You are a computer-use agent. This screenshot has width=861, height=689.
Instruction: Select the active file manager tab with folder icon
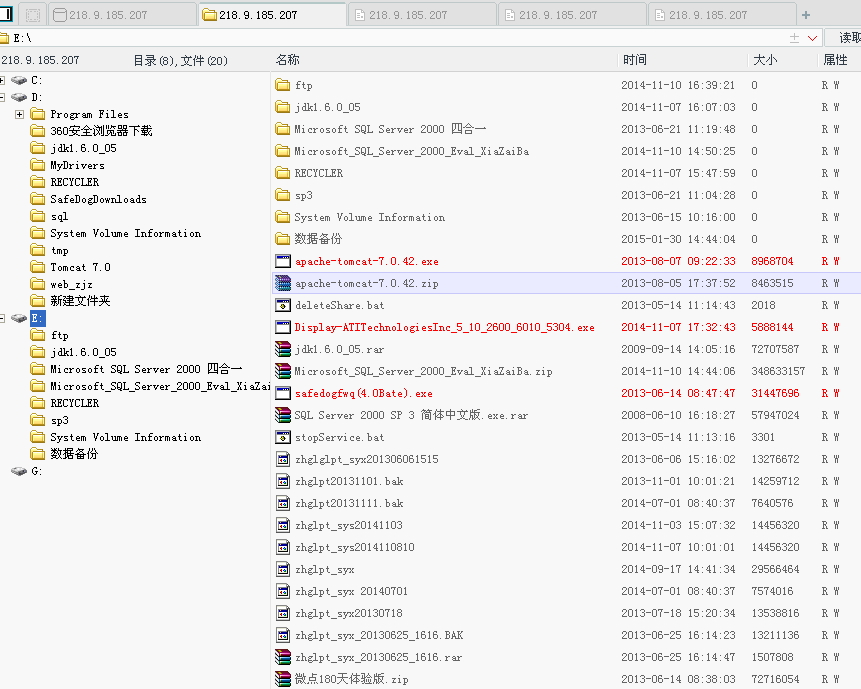[272, 15]
